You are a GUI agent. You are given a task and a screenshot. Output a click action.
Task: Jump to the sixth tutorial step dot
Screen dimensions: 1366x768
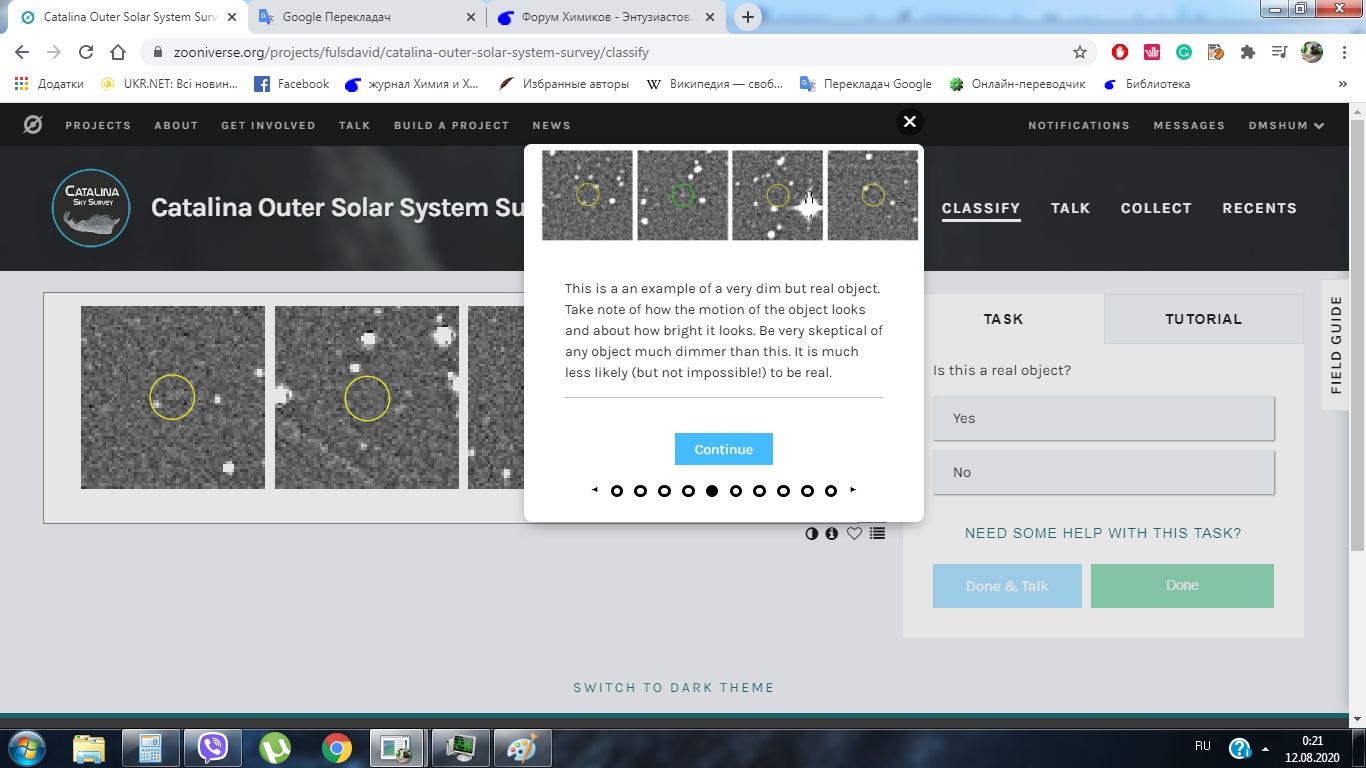(x=736, y=491)
